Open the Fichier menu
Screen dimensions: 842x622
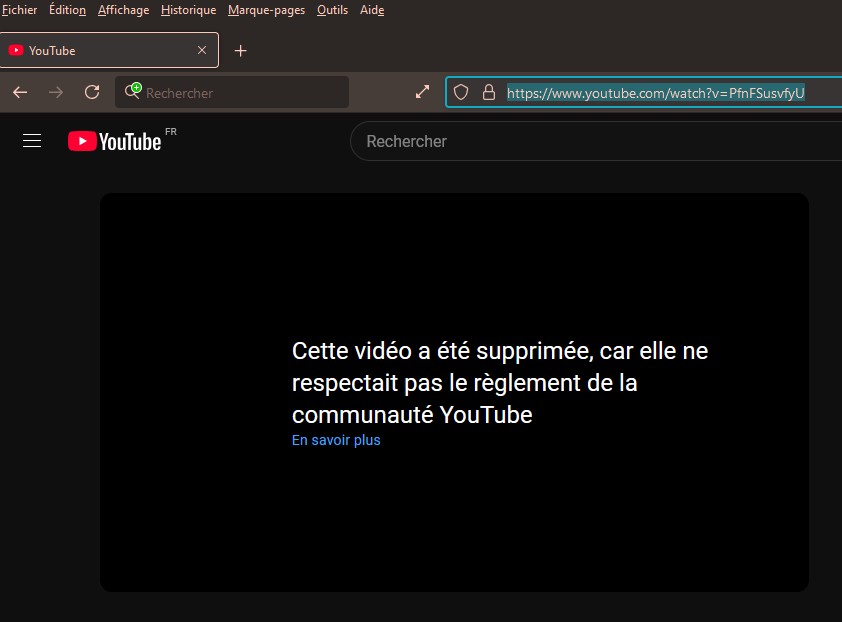pos(19,10)
